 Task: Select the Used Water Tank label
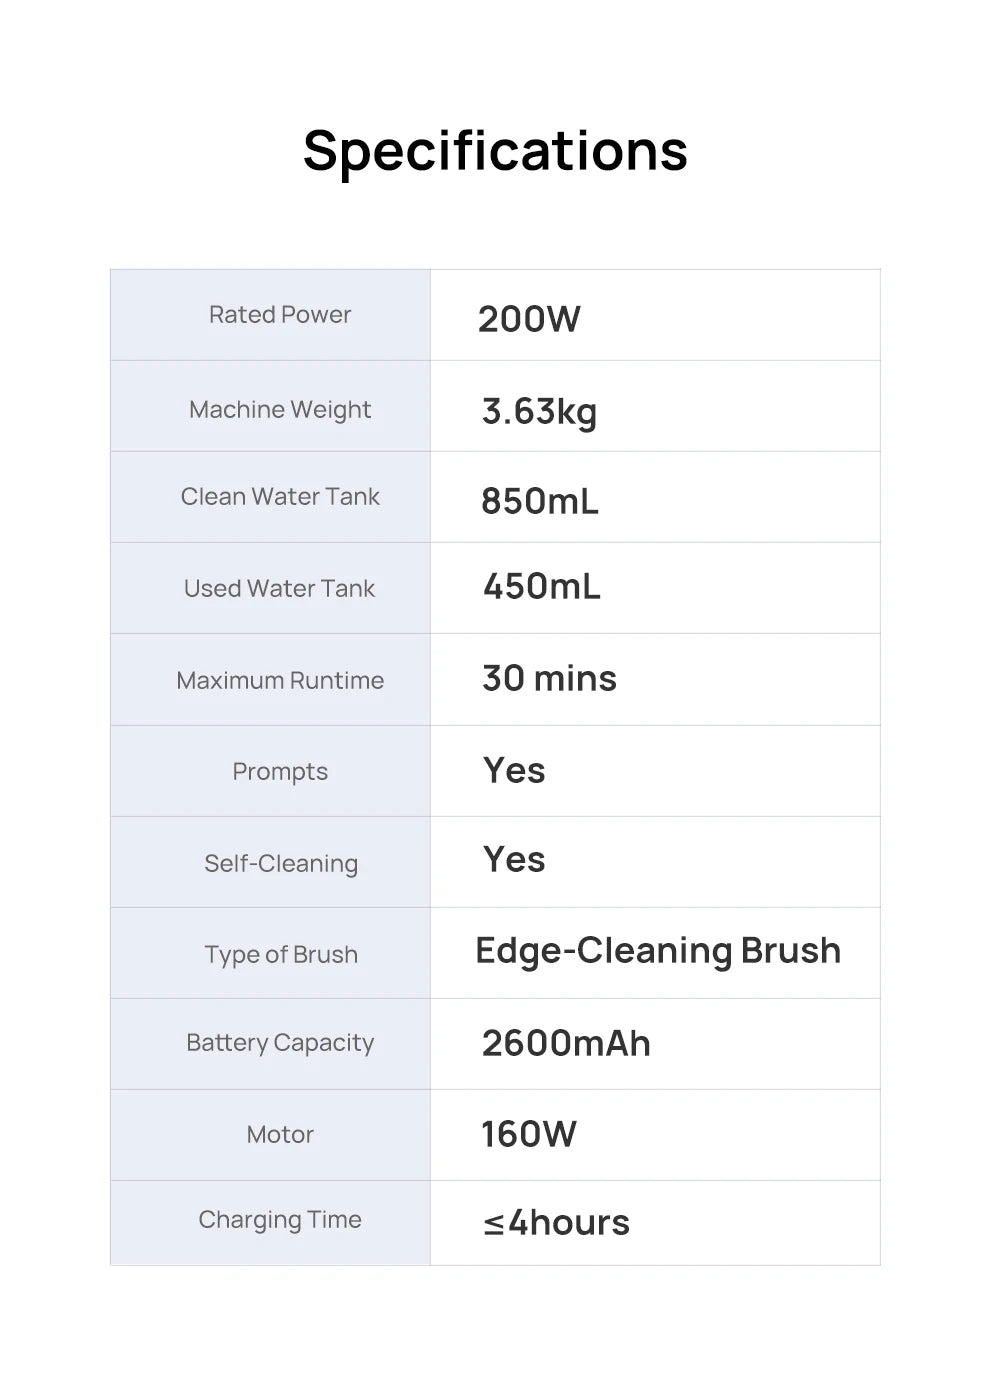click(280, 589)
